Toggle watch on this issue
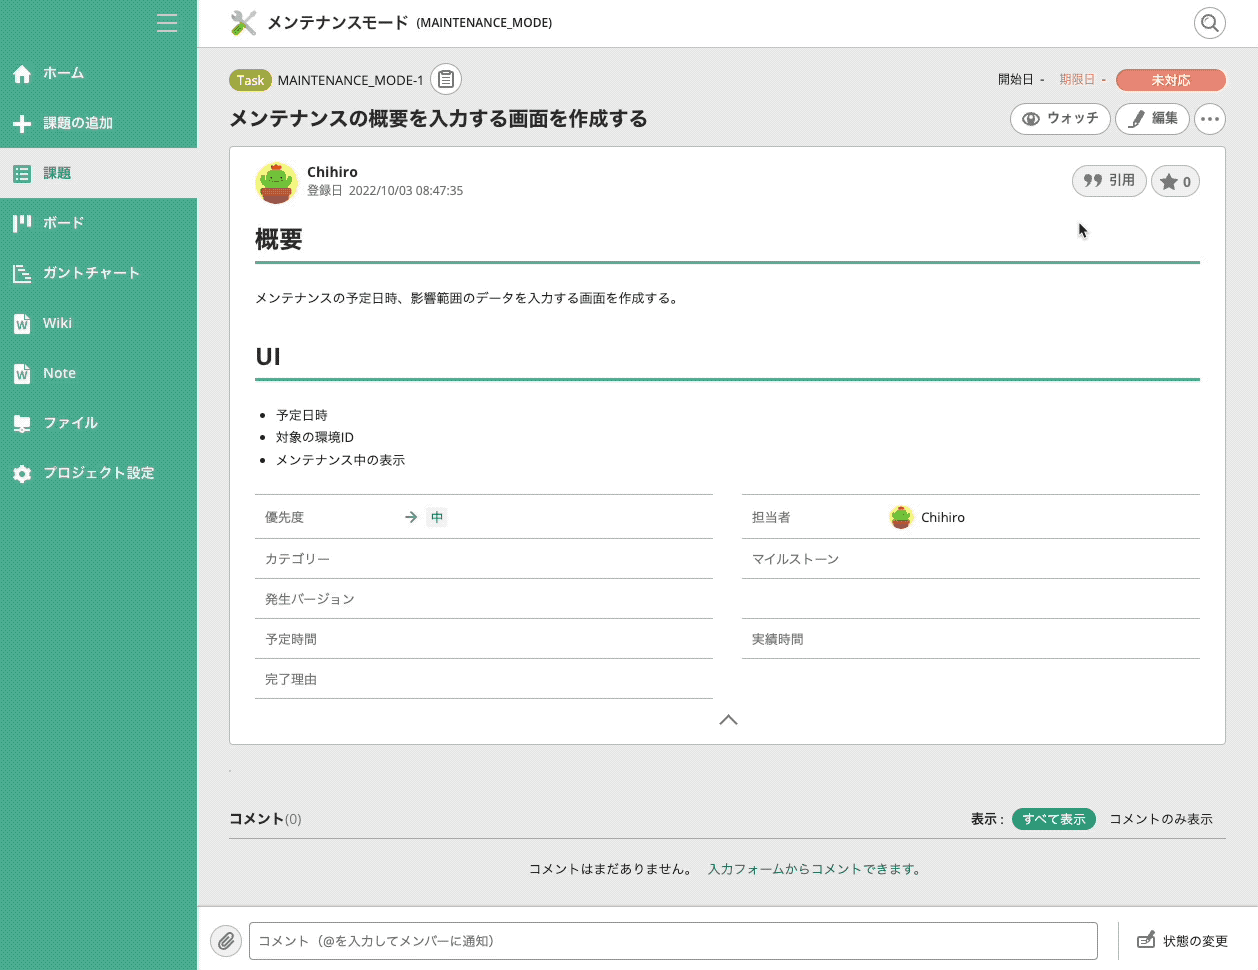 pyautogui.click(x=1060, y=119)
